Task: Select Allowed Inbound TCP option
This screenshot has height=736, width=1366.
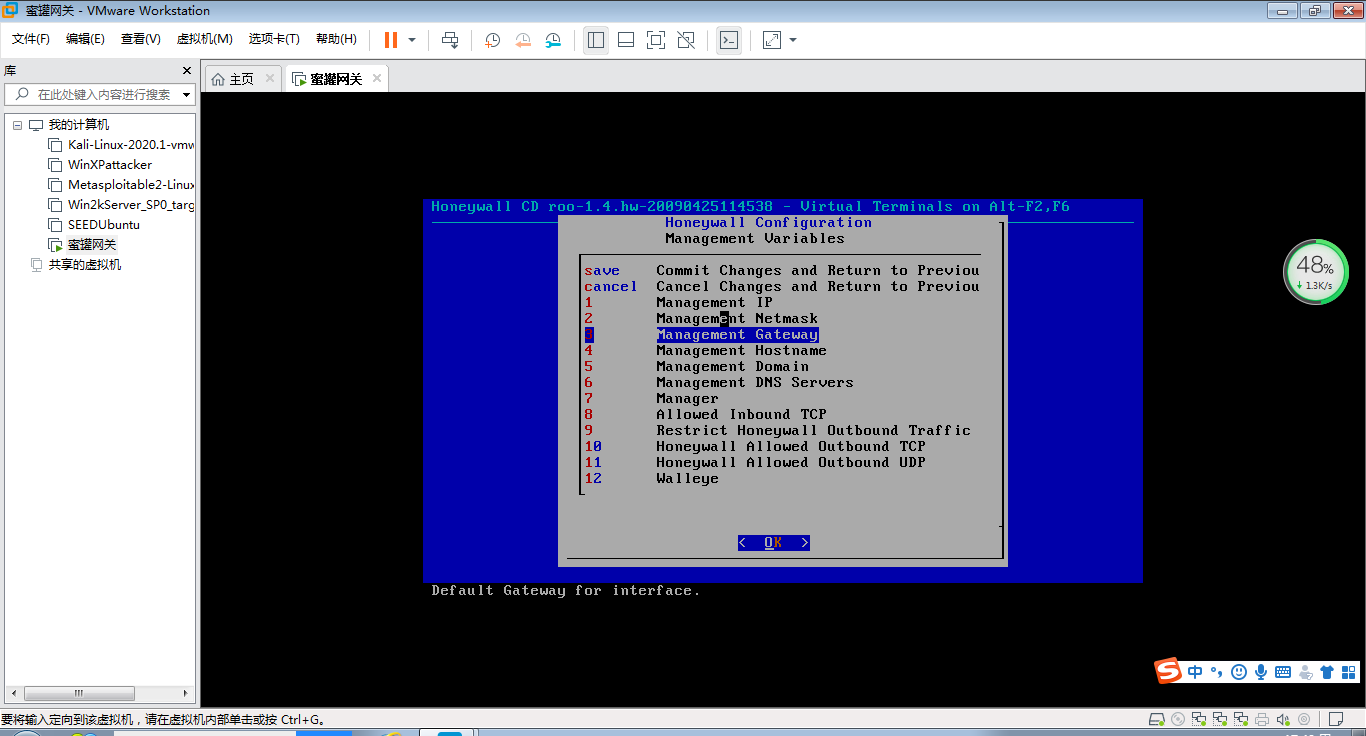Action: click(x=741, y=415)
